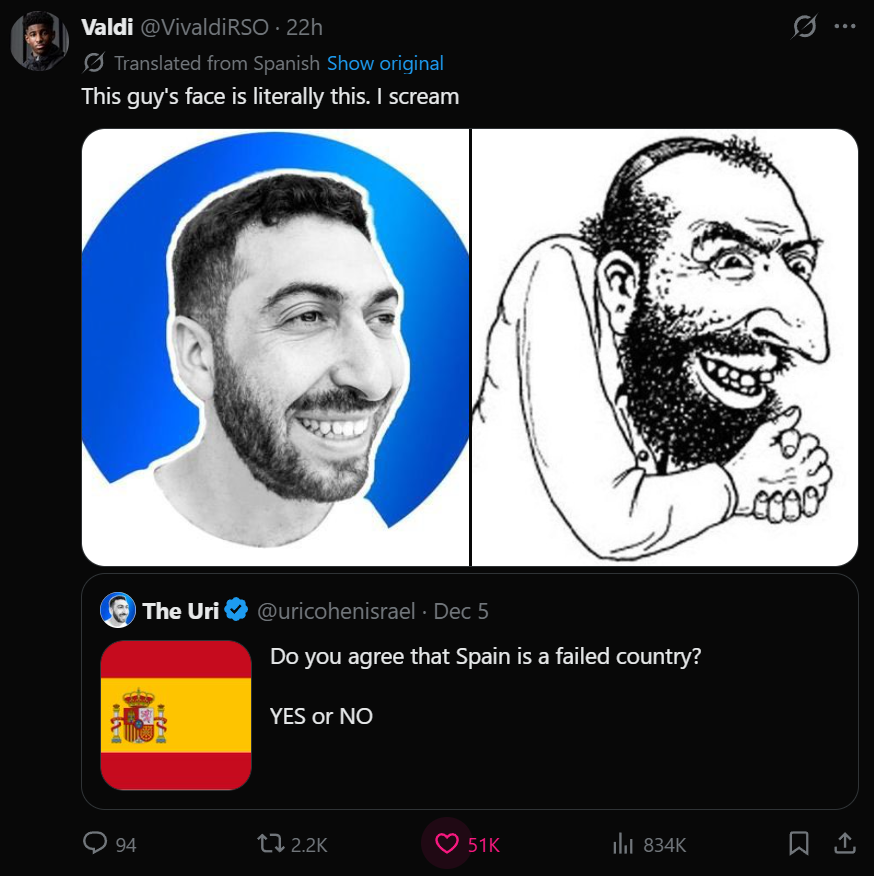Image resolution: width=874 pixels, height=876 pixels.
Task: Open the three-dot more options menu
Action: 844,26
